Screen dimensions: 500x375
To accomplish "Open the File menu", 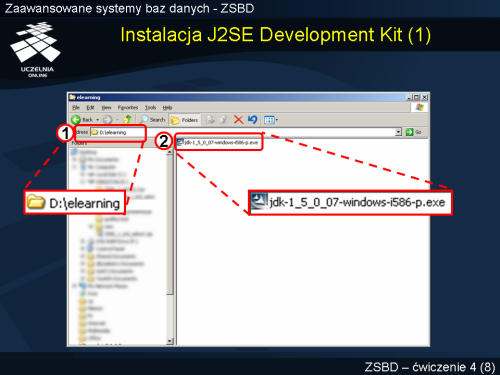I will [x=76, y=107].
